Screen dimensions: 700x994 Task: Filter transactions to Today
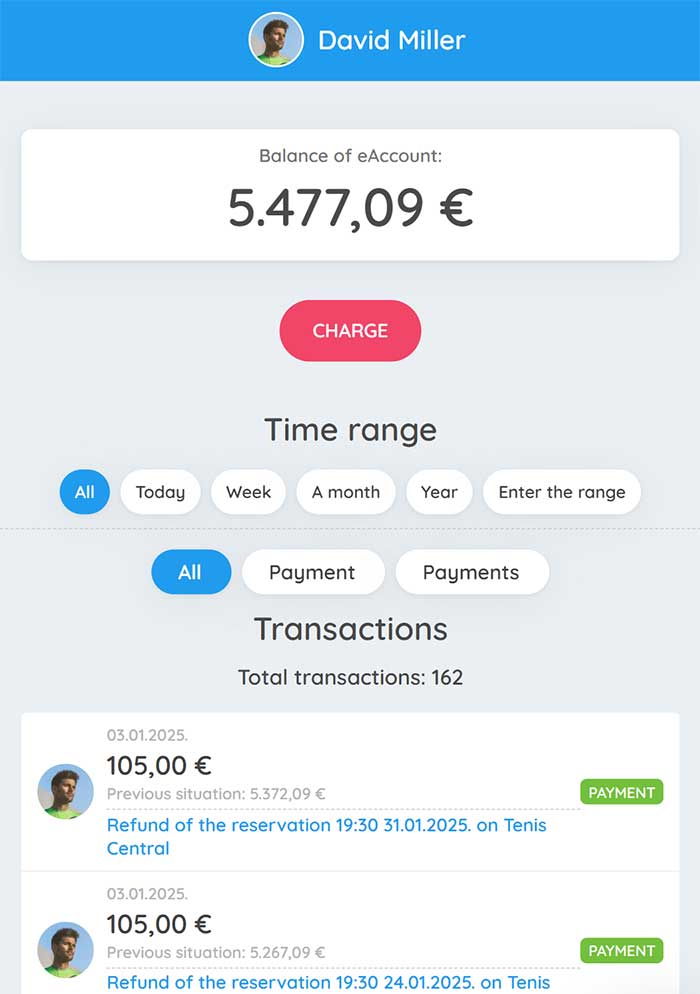160,492
